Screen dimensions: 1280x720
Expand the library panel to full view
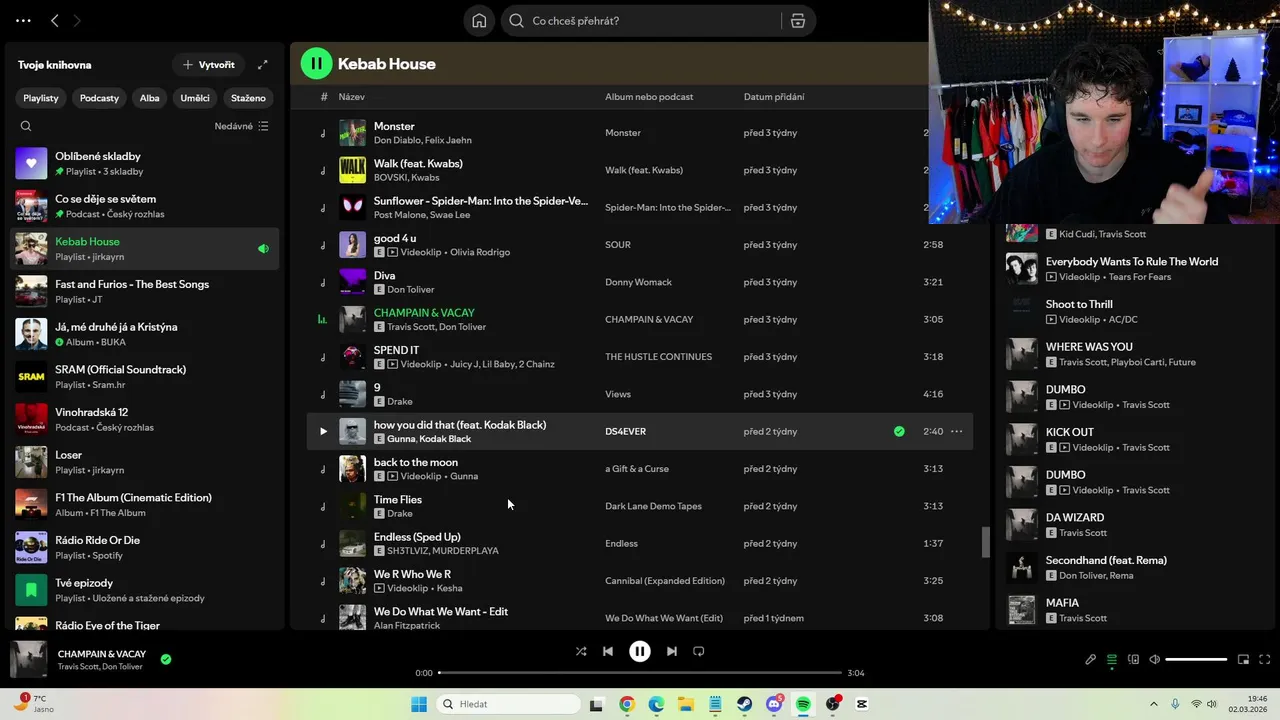point(263,65)
